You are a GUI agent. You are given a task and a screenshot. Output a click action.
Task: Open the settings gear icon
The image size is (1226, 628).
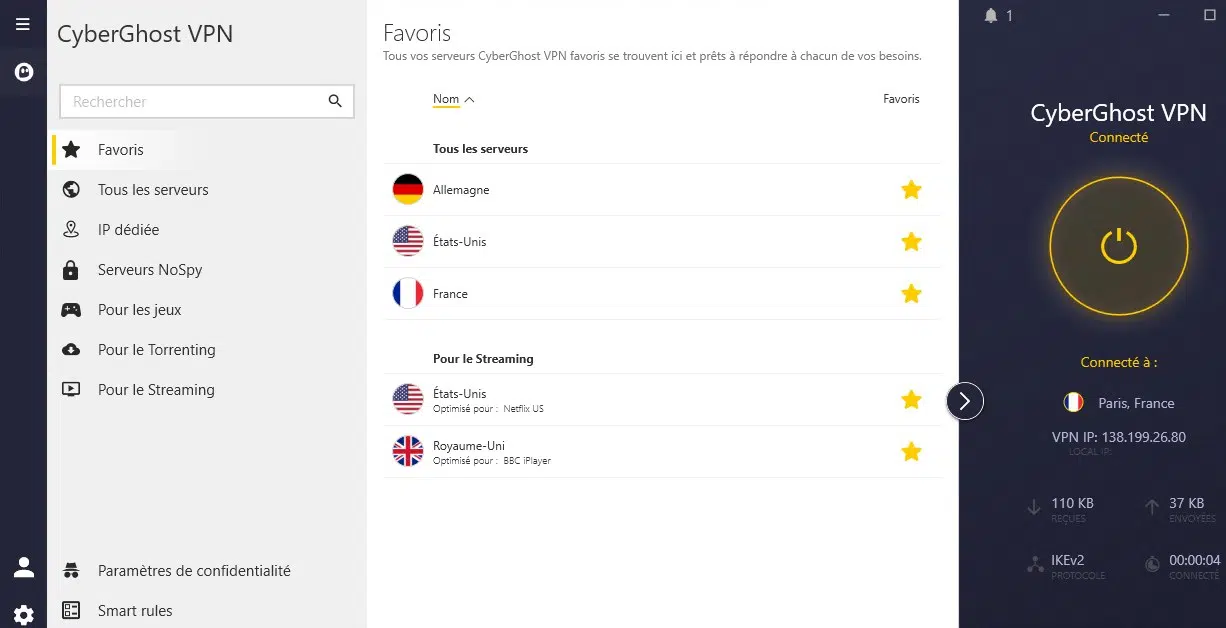24,615
